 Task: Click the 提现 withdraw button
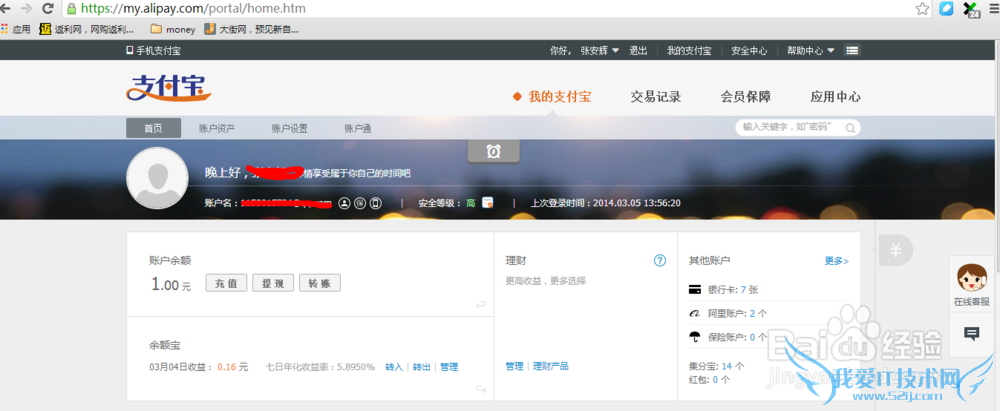click(273, 283)
